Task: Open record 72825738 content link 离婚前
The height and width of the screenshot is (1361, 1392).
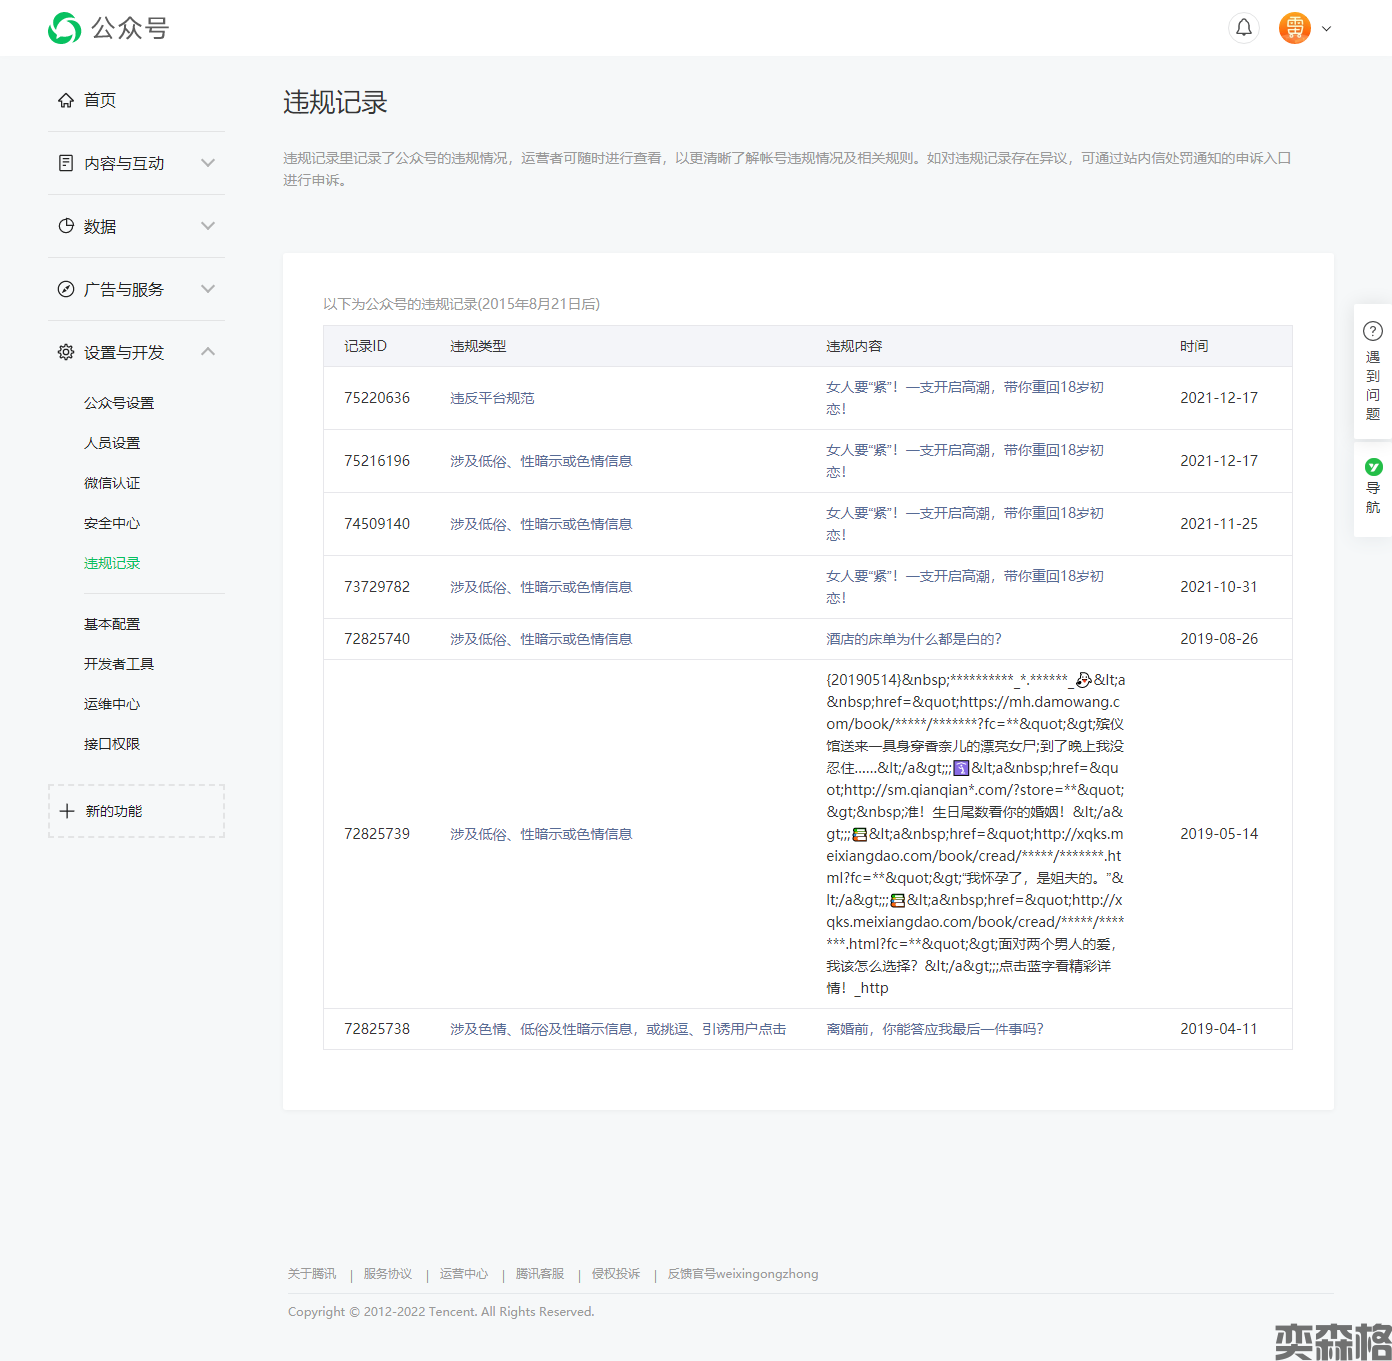Action: click(x=934, y=1029)
